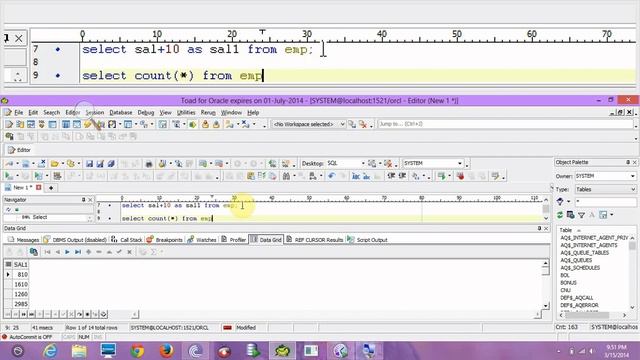Open the Database menu

(x=121, y=112)
